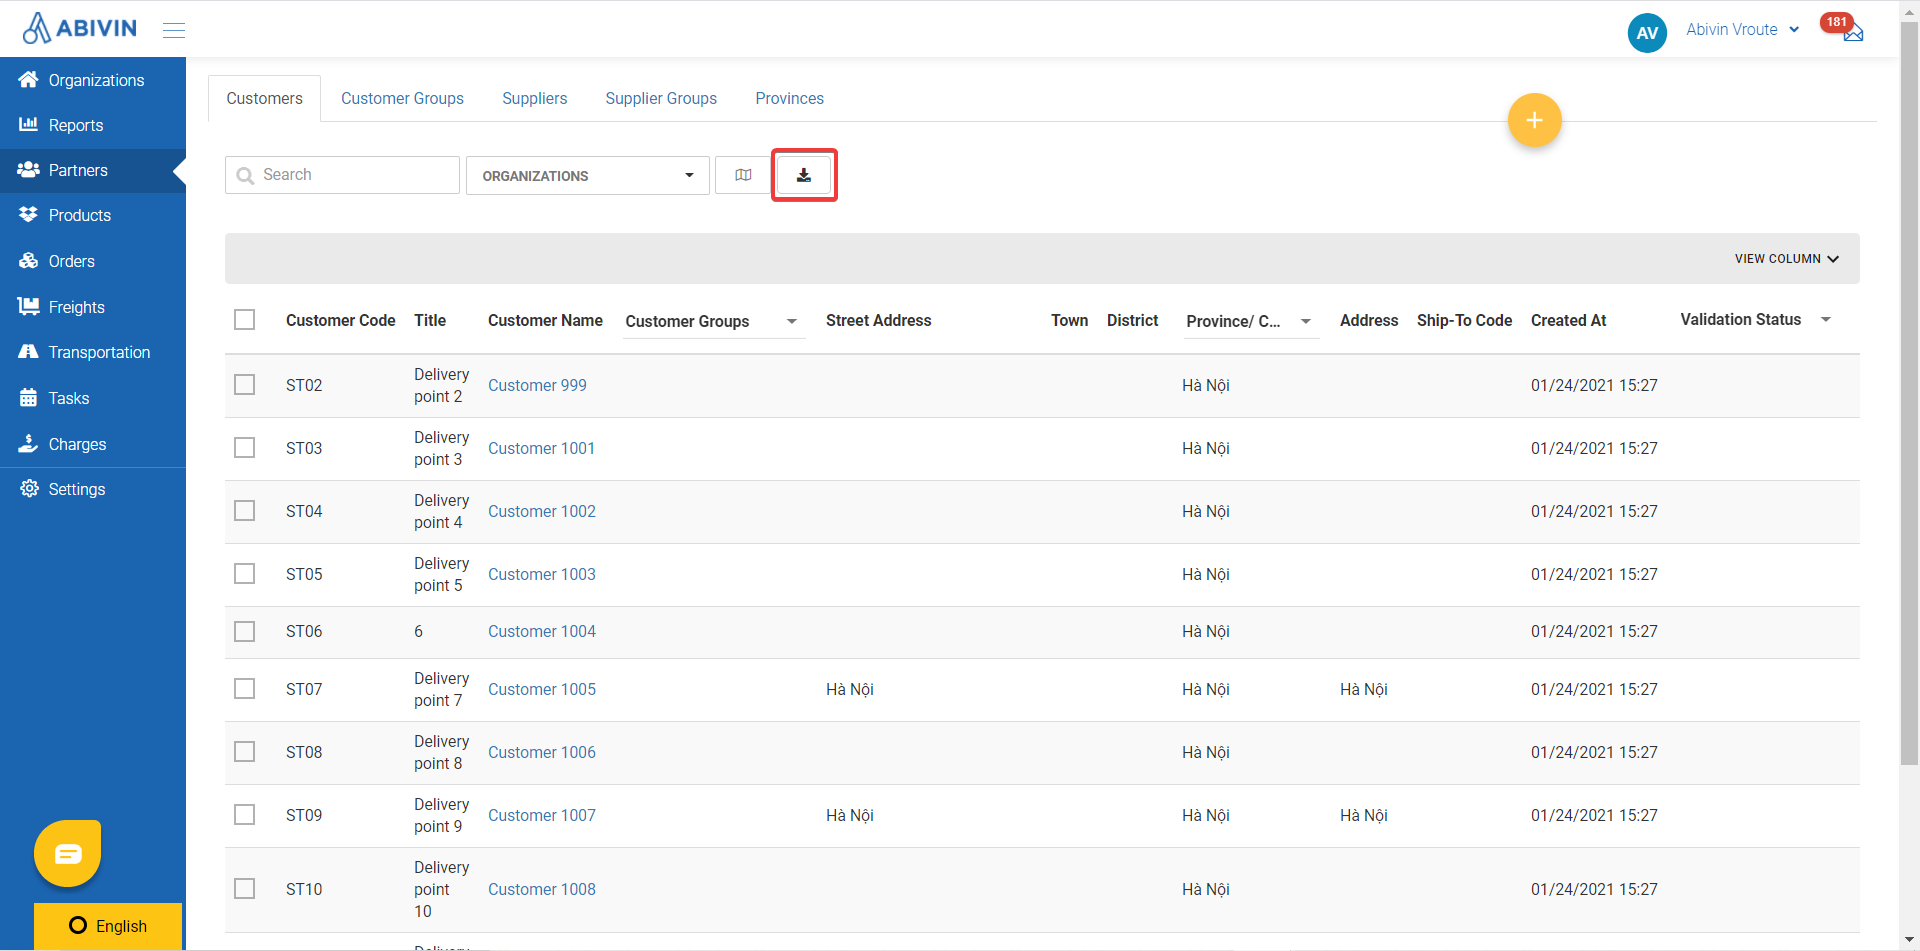
Task: Check the ST03 row checkbox
Action: (244, 447)
